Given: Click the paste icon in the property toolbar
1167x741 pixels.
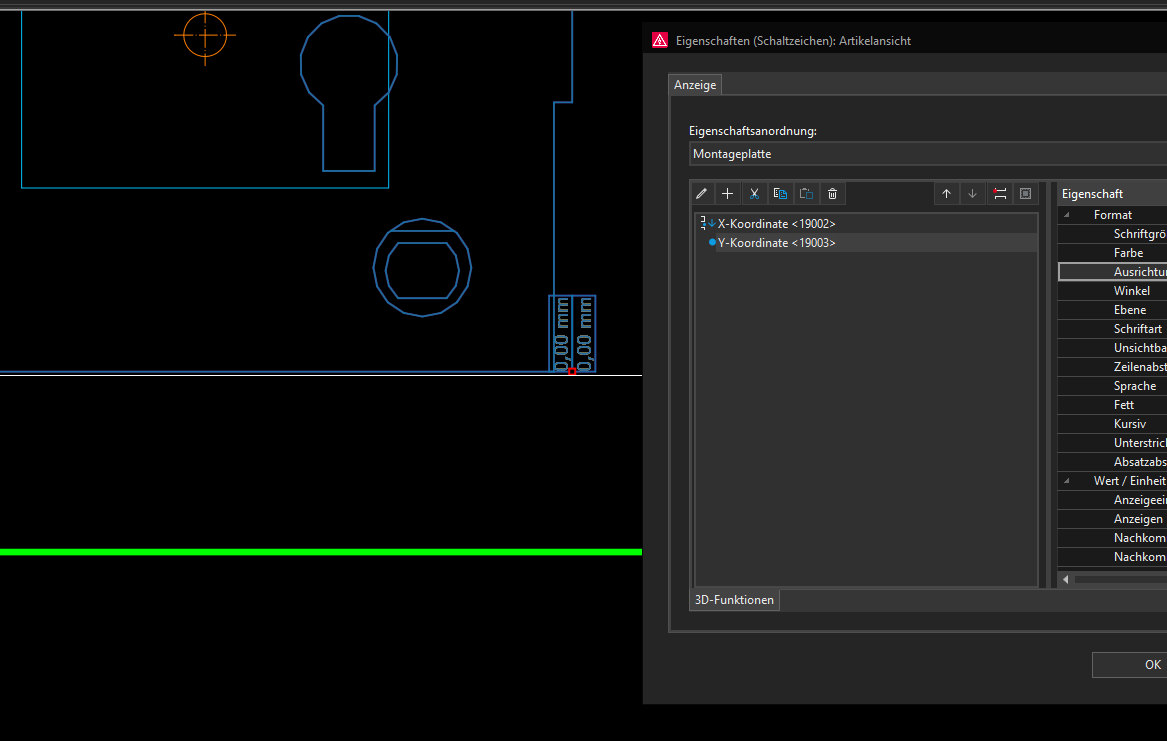Looking at the screenshot, I should coord(806,193).
